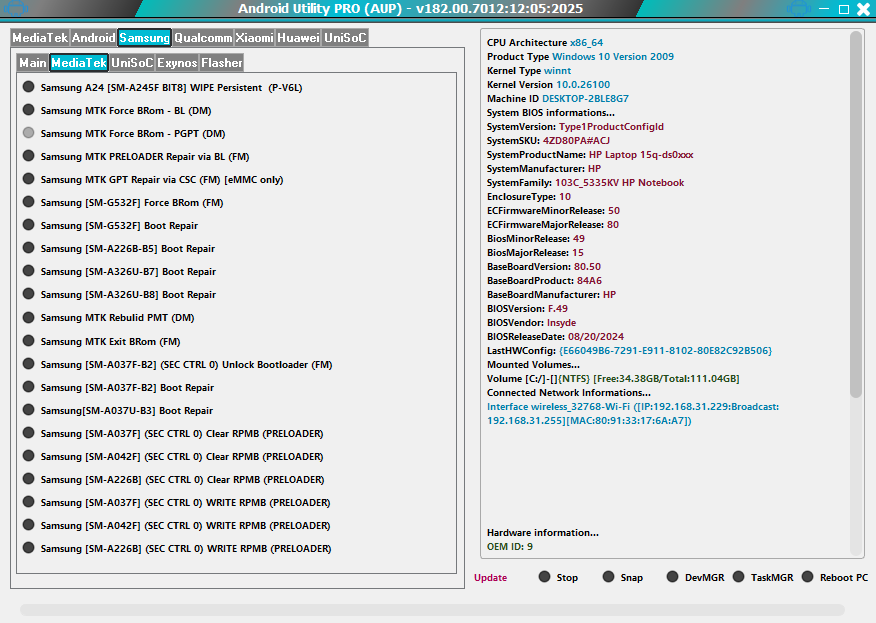Click the bottom progress bar
Image resolution: width=876 pixels, height=623 pixels.
point(432,610)
